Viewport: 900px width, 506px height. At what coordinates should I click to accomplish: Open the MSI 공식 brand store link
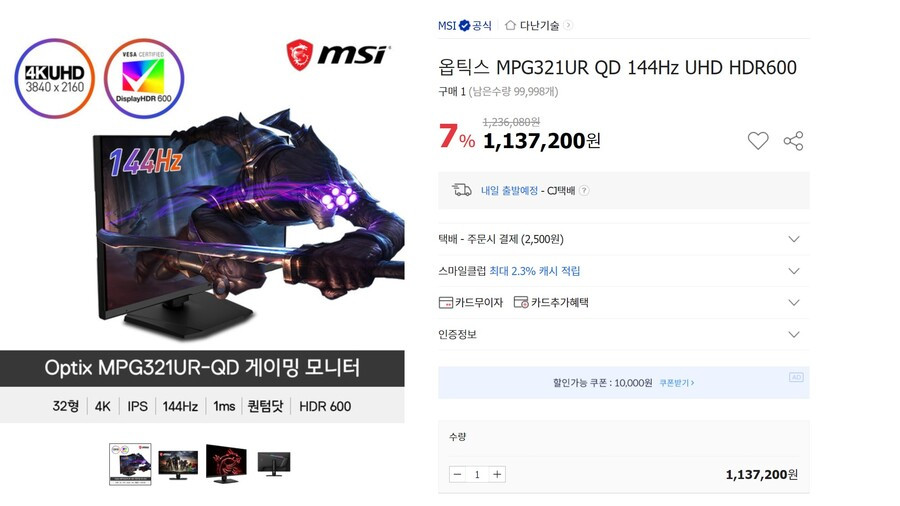(x=464, y=25)
